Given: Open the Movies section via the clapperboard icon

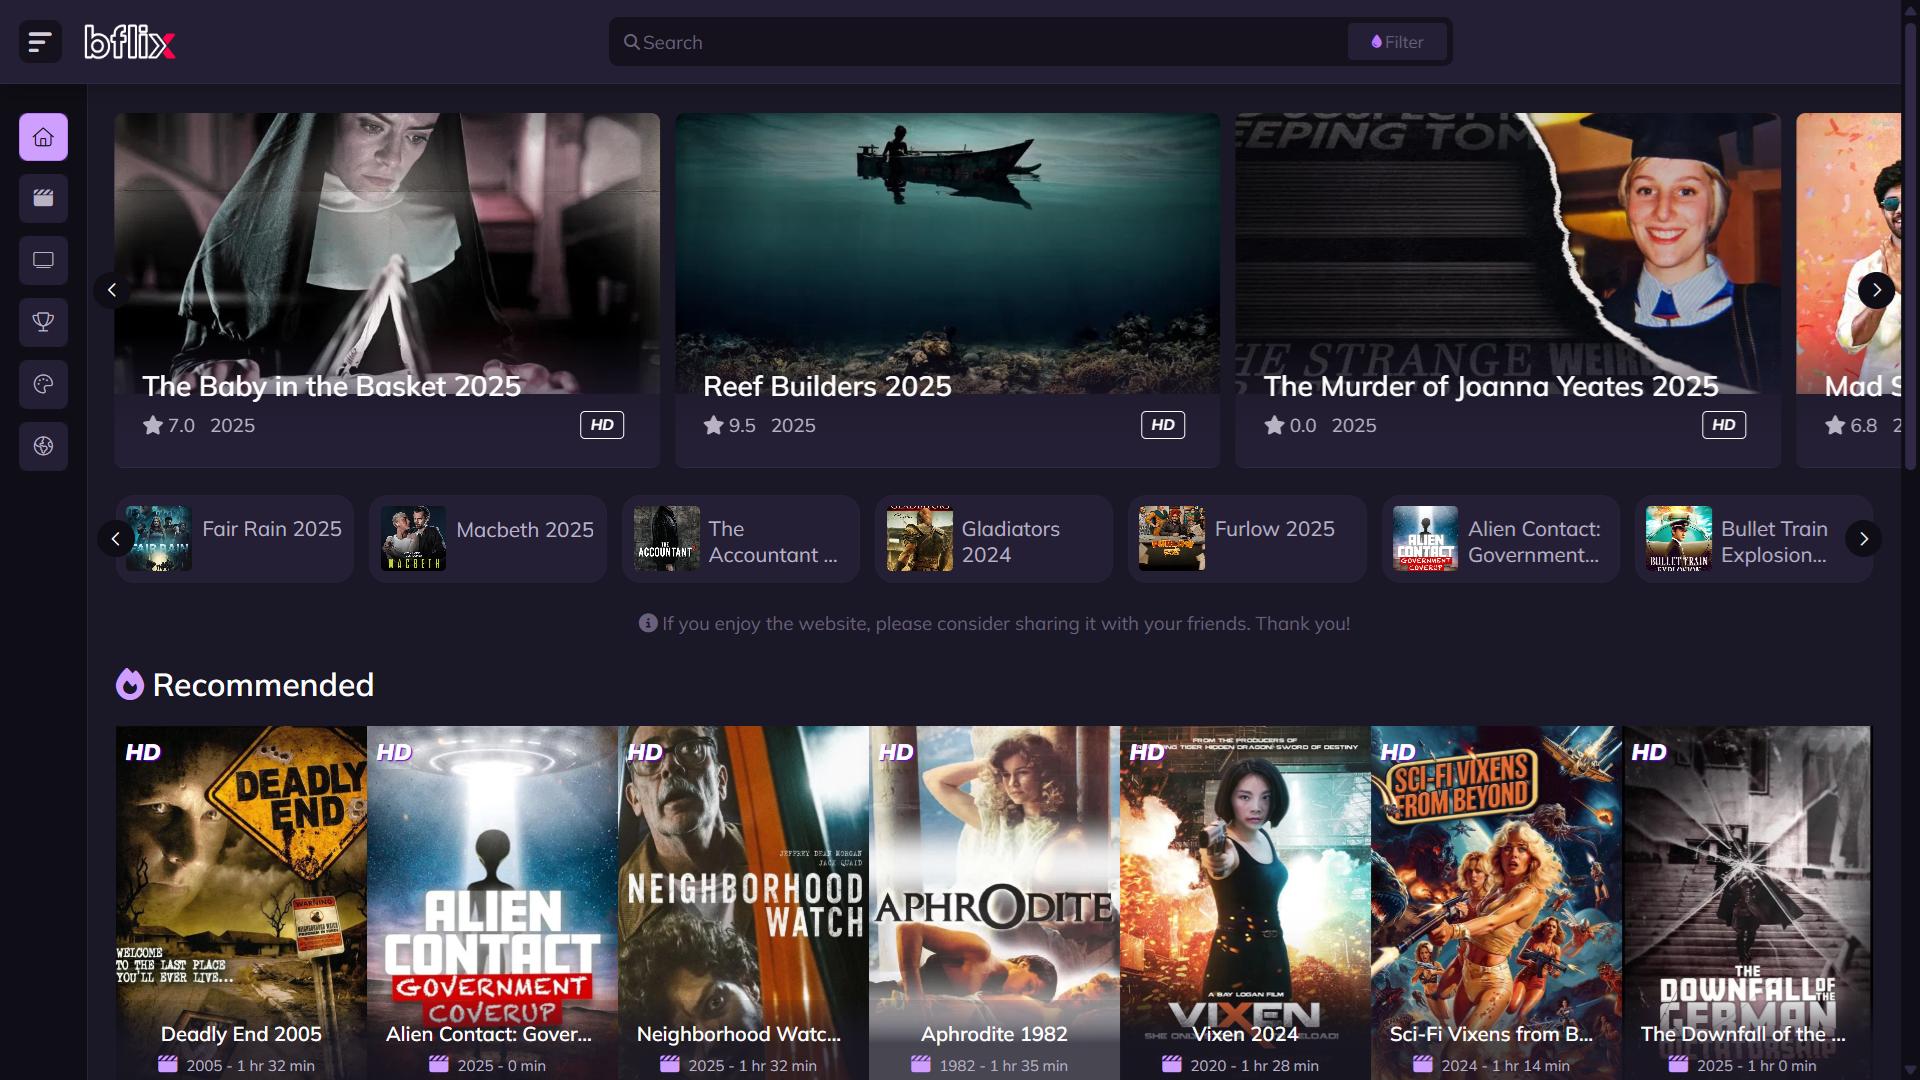Looking at the screenshot, I should click(x=43, y=198).
